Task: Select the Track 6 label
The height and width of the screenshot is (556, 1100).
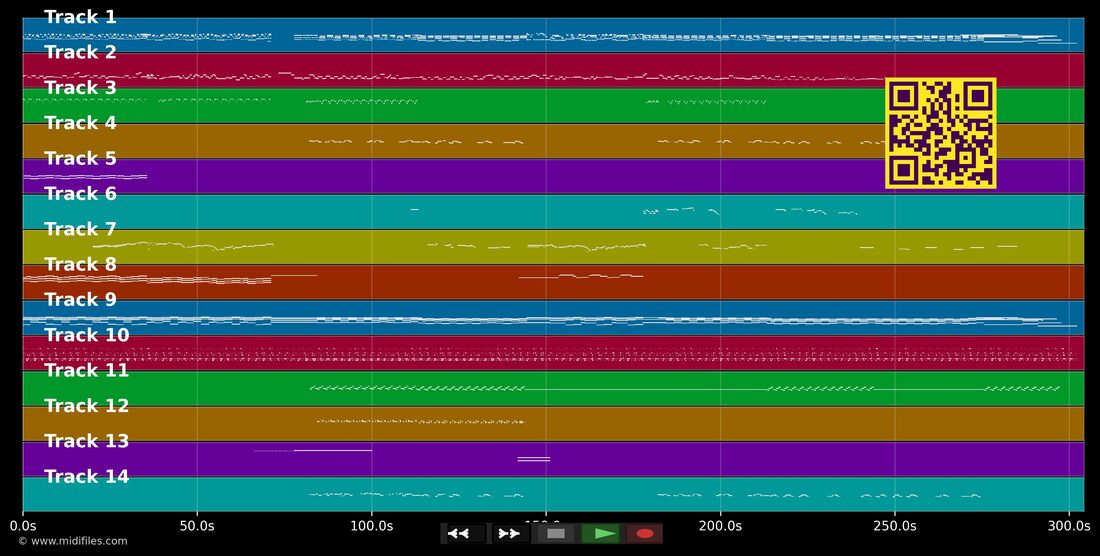Action: click(80, 194)
